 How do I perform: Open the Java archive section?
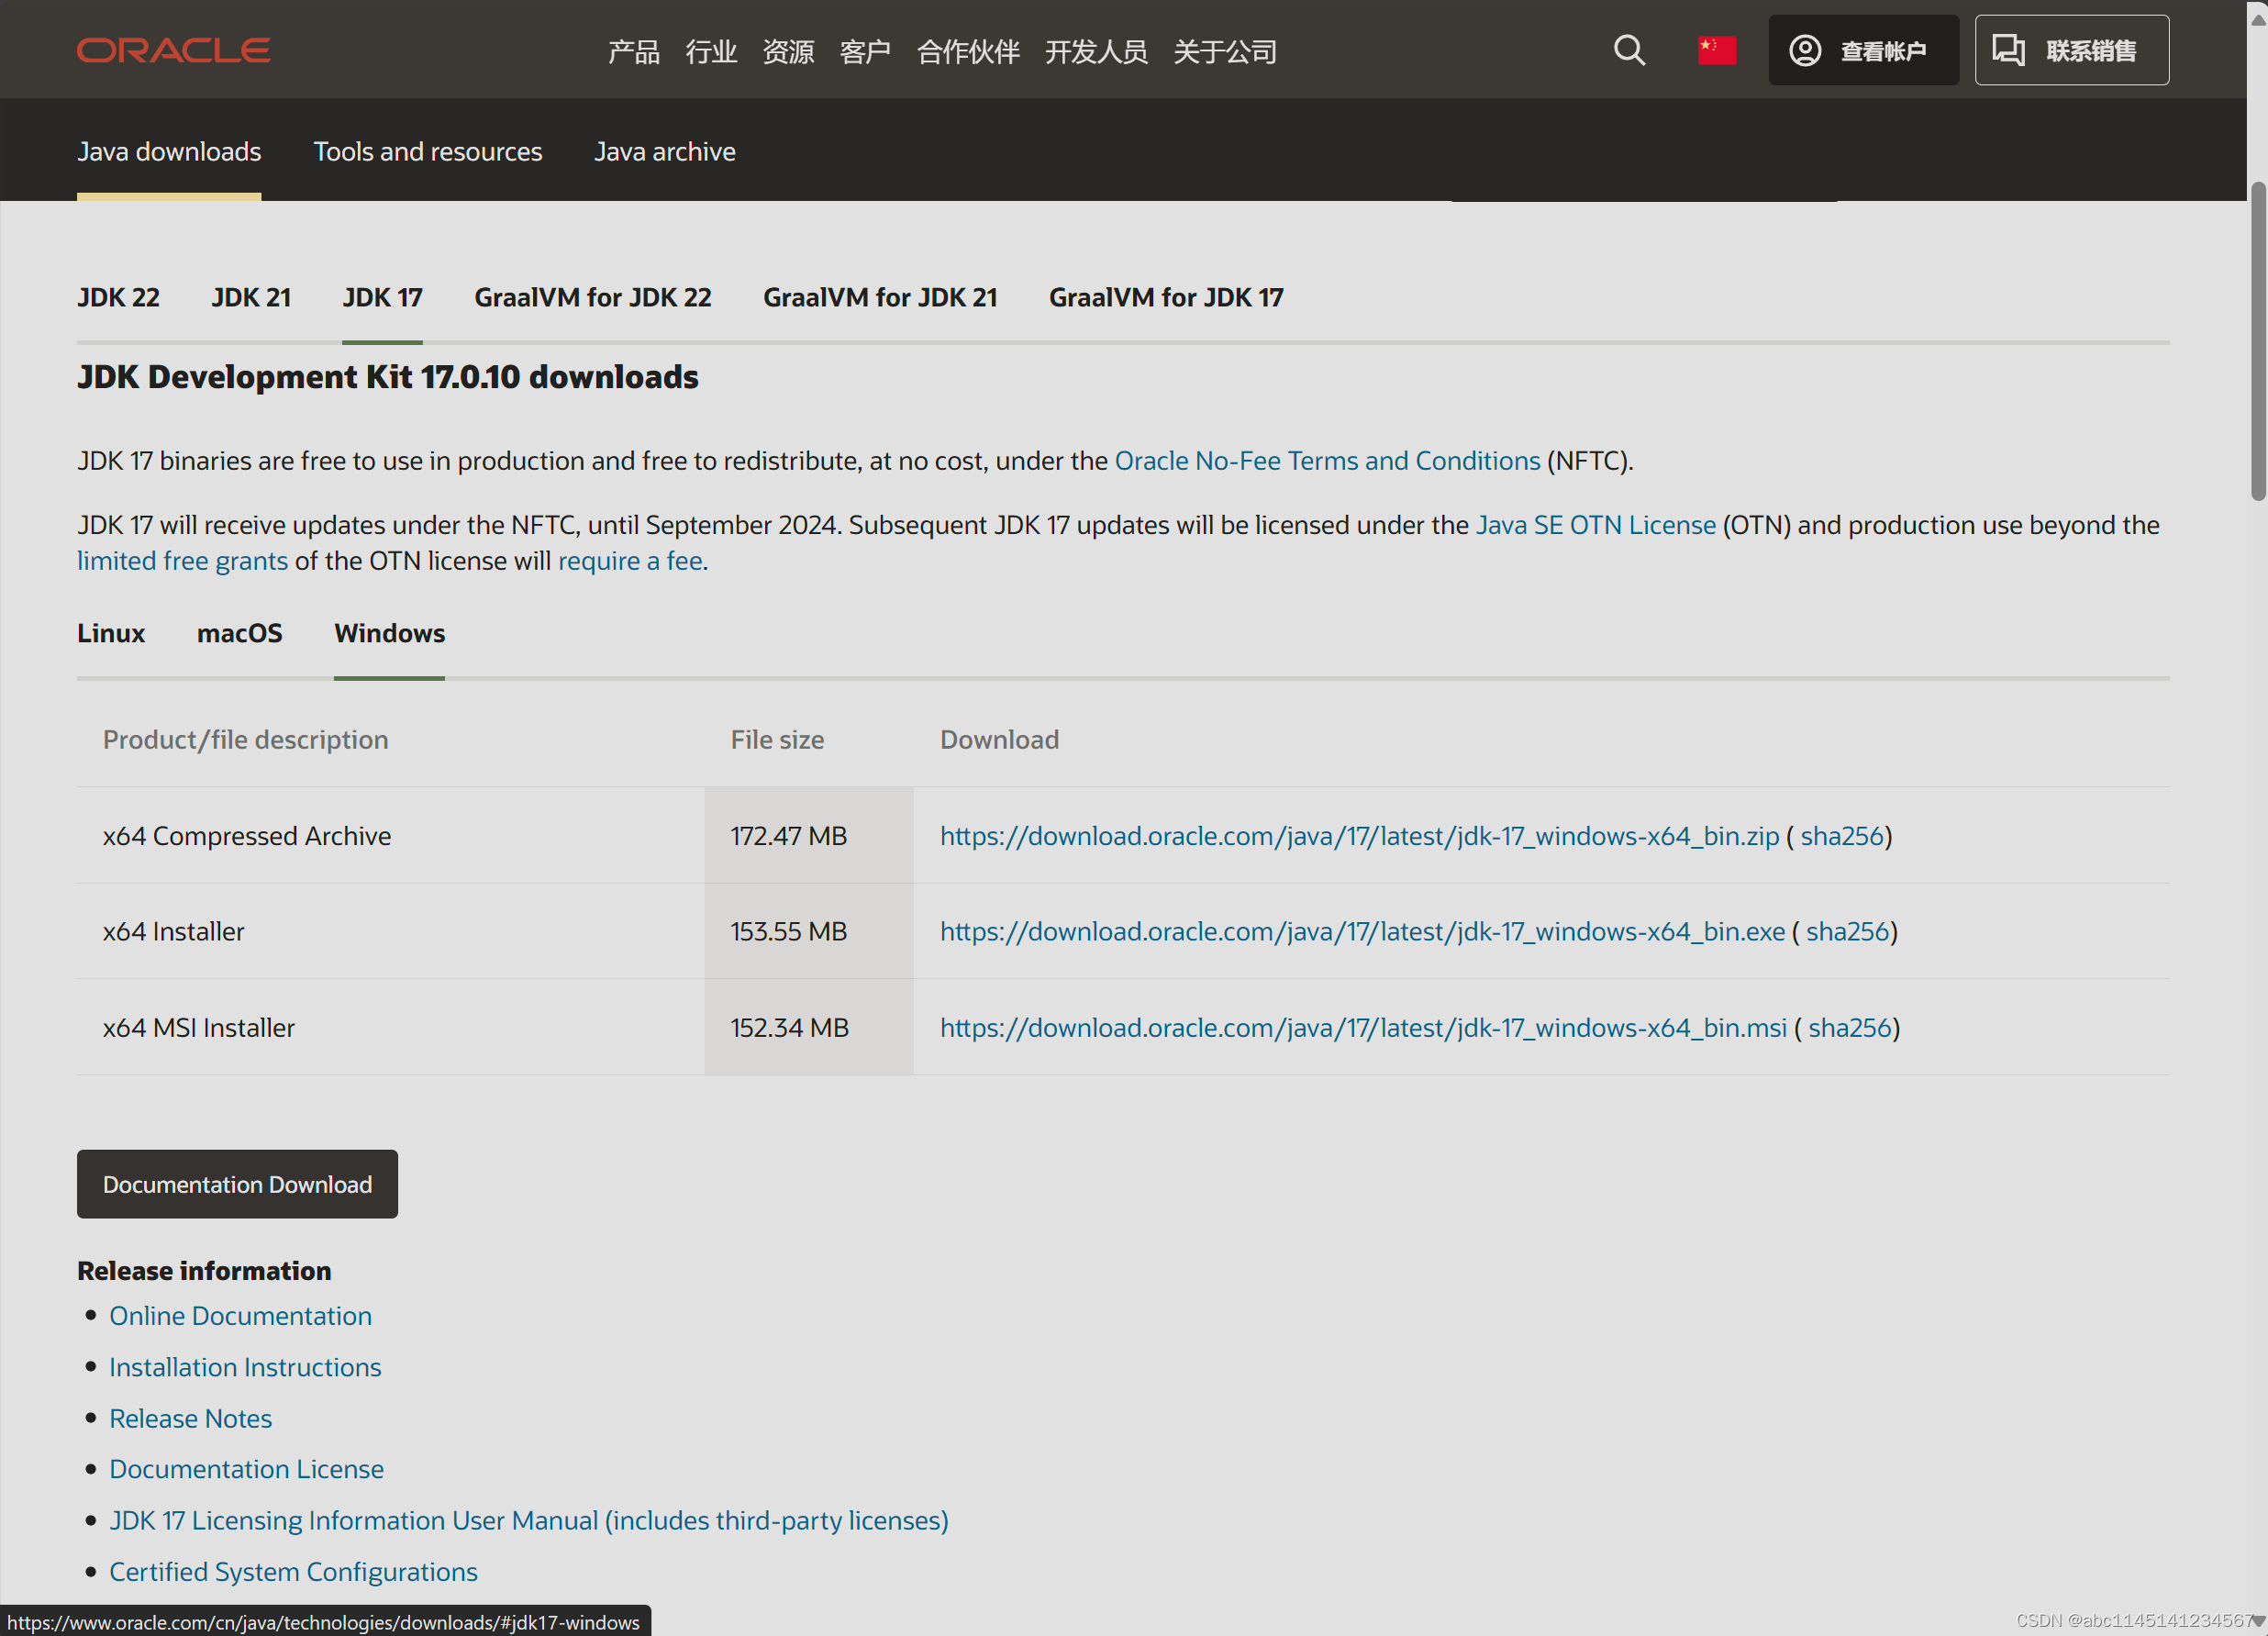pyautogui.click(x=664, y=151)
